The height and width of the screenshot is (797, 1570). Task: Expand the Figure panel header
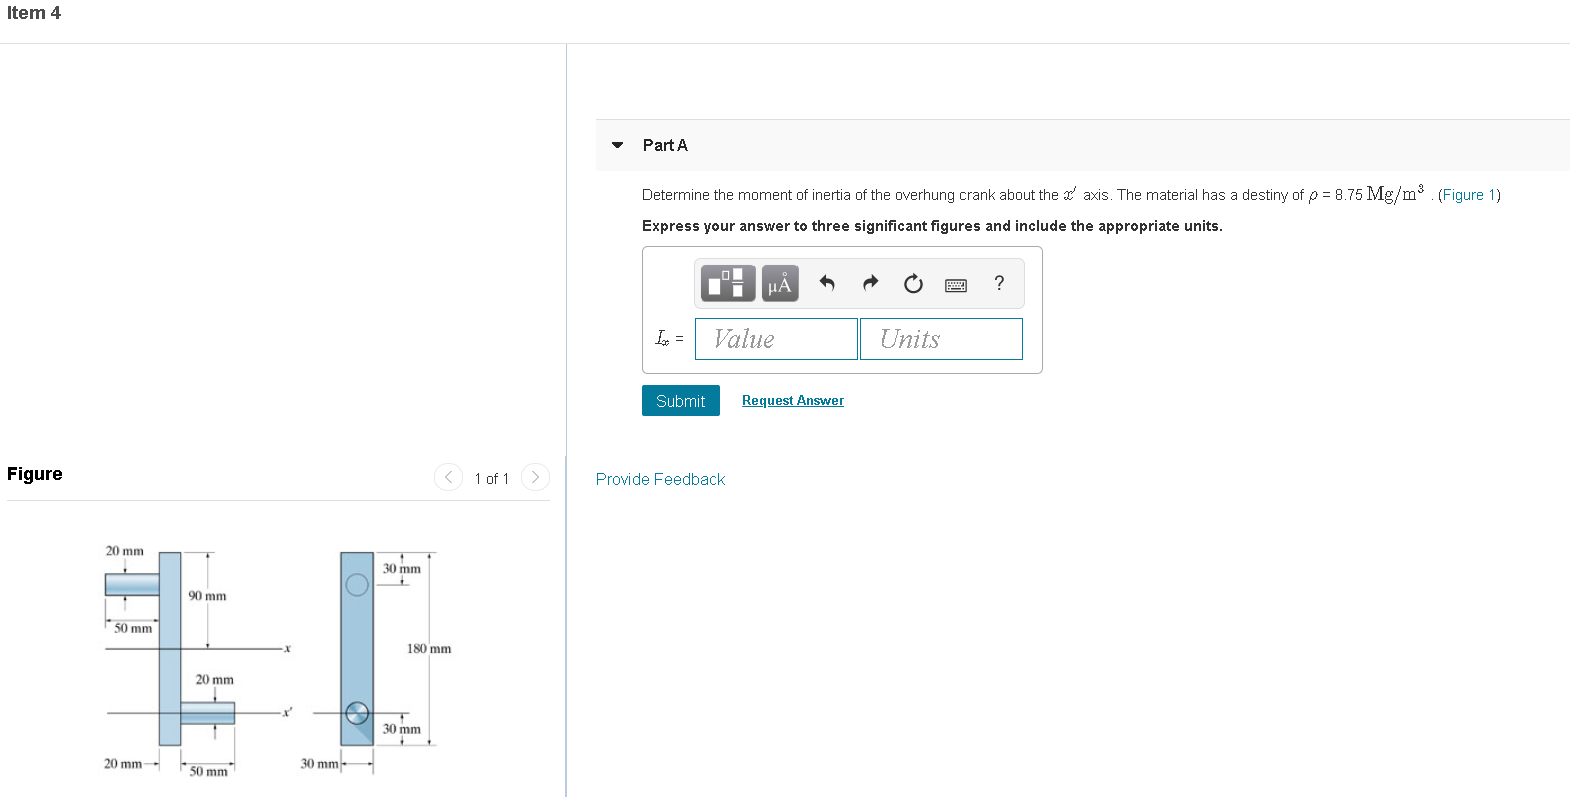pos(34,473)
